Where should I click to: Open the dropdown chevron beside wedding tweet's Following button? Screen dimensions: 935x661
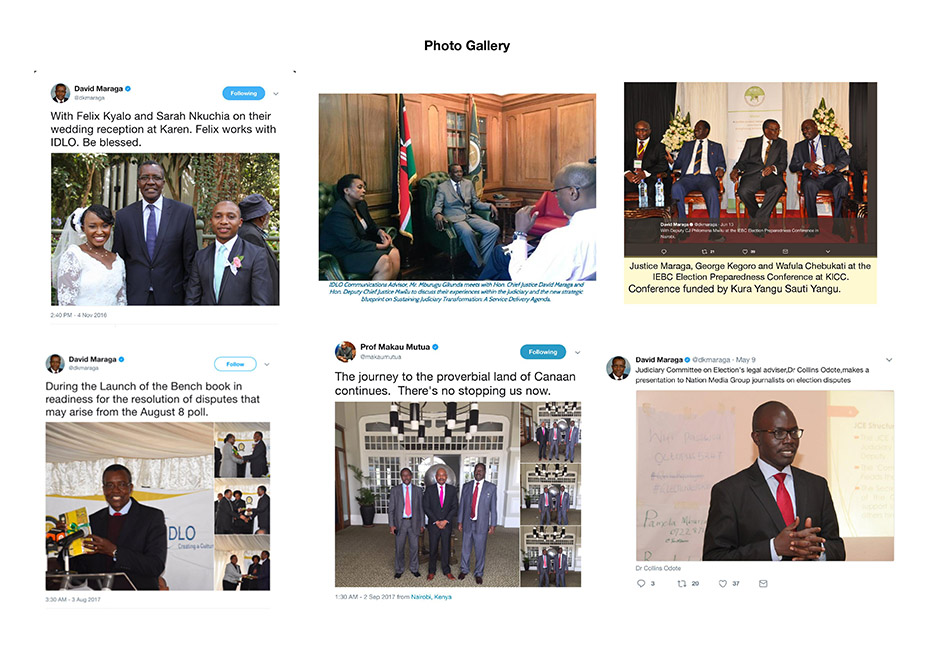click(x=275, y=94)
